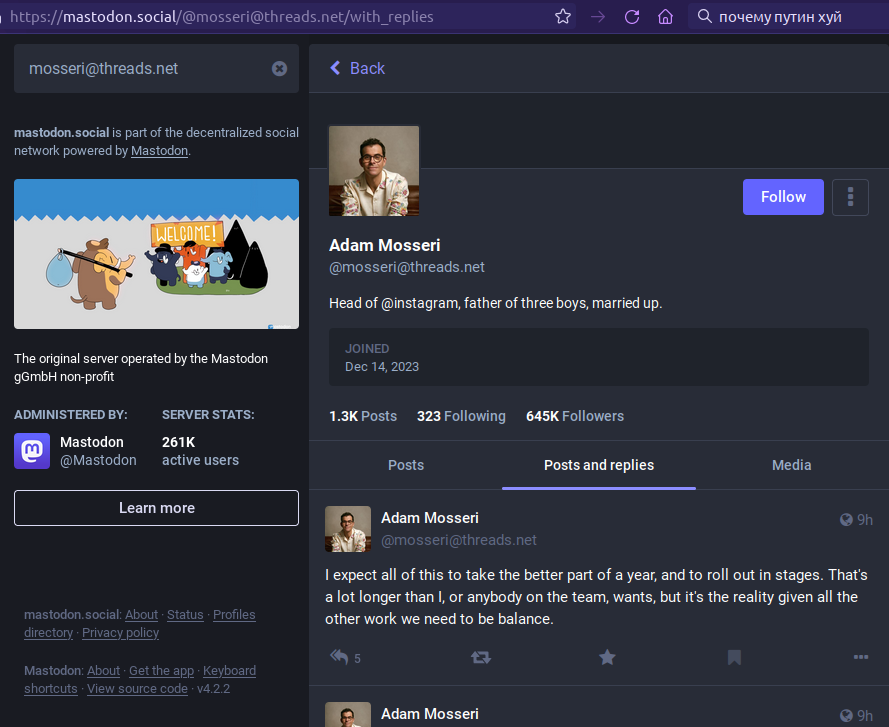Switch to the Posts tab
The image size is (889, 727).
pyautogui.click(x=406, y=465)
